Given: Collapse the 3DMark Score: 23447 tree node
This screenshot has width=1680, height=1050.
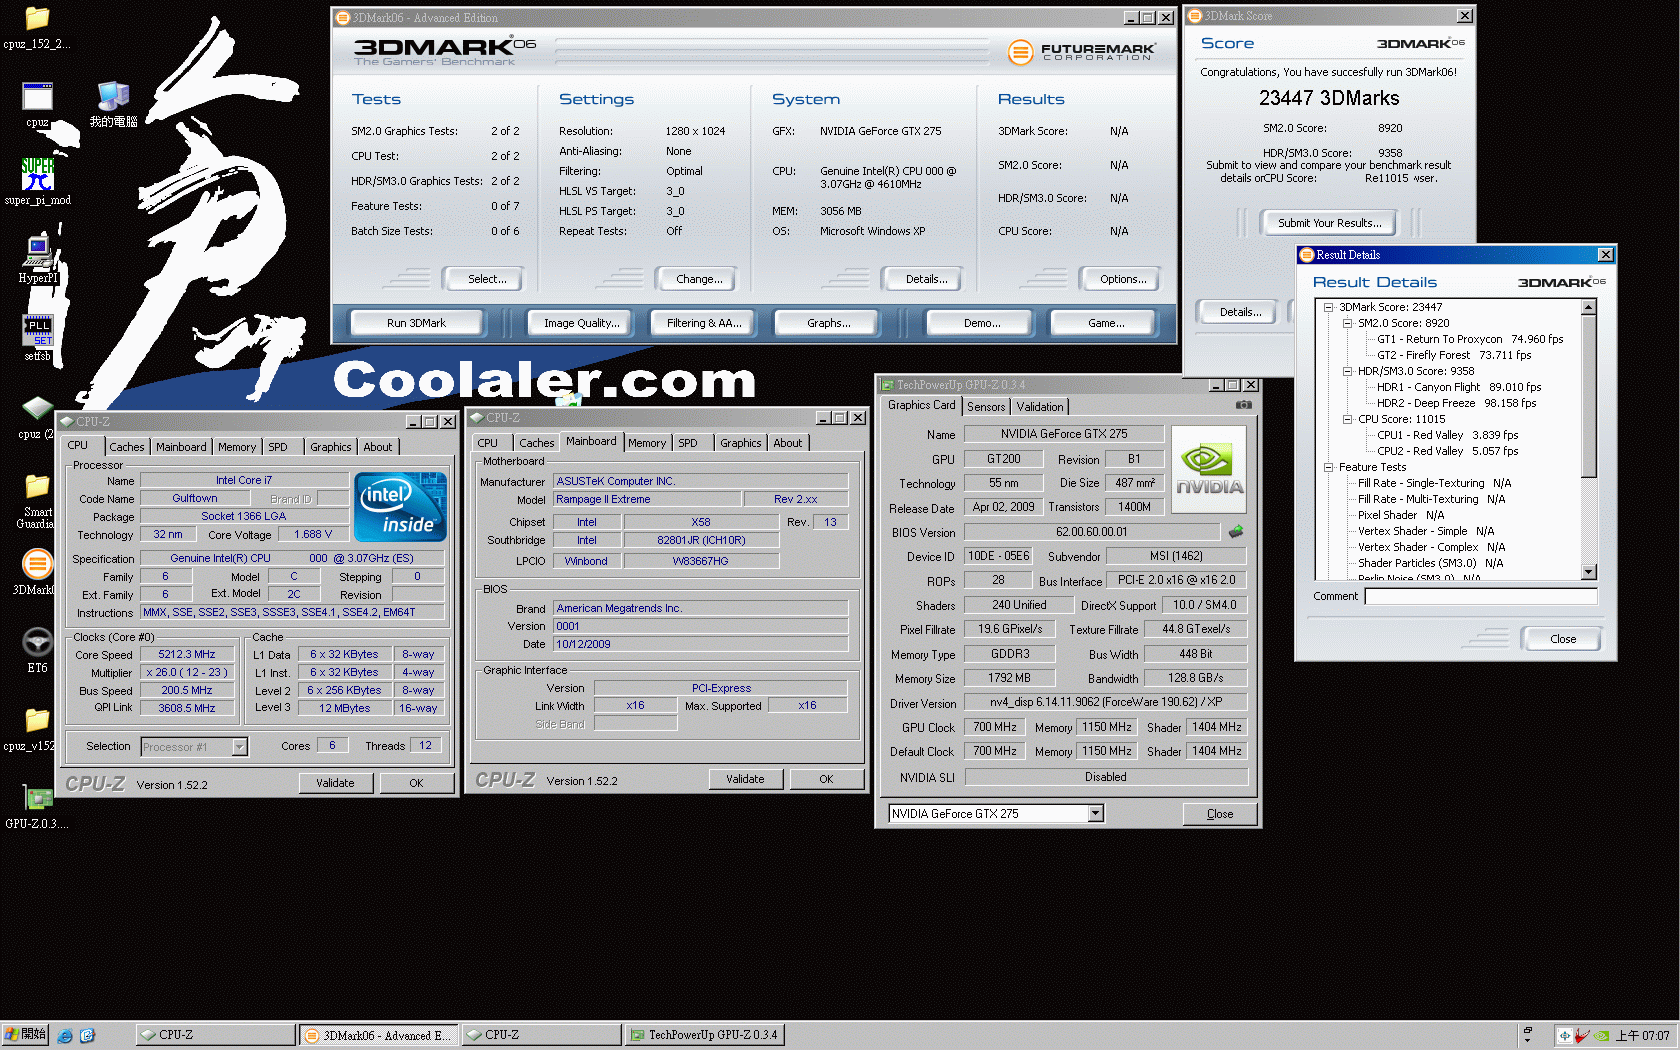Looking at the screenshot, I should (1328, 307).
